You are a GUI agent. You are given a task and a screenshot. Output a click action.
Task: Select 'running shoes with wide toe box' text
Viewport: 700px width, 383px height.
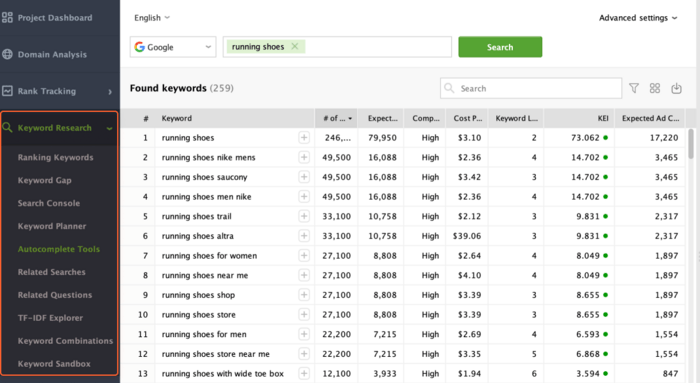click(x=222, y=374)
